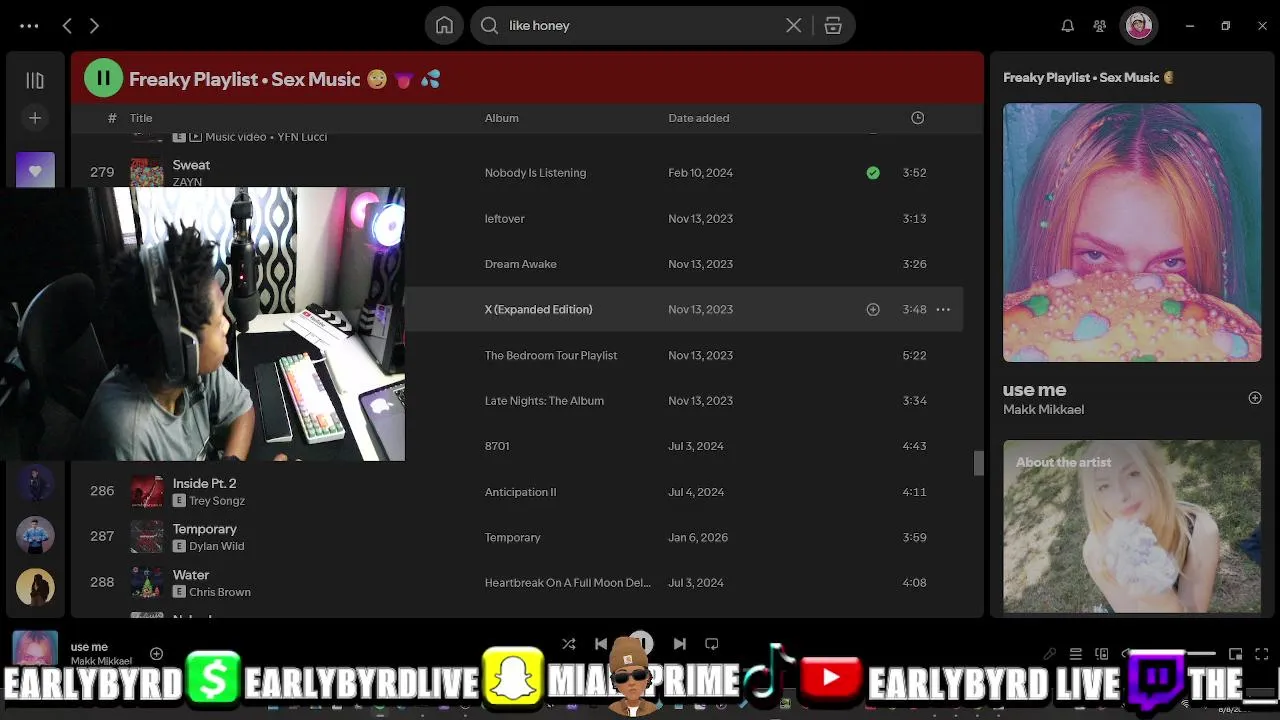Go back with the left arrow
Image resolution: width=1280 pixels, height=720 pixels.
(67, 26)
